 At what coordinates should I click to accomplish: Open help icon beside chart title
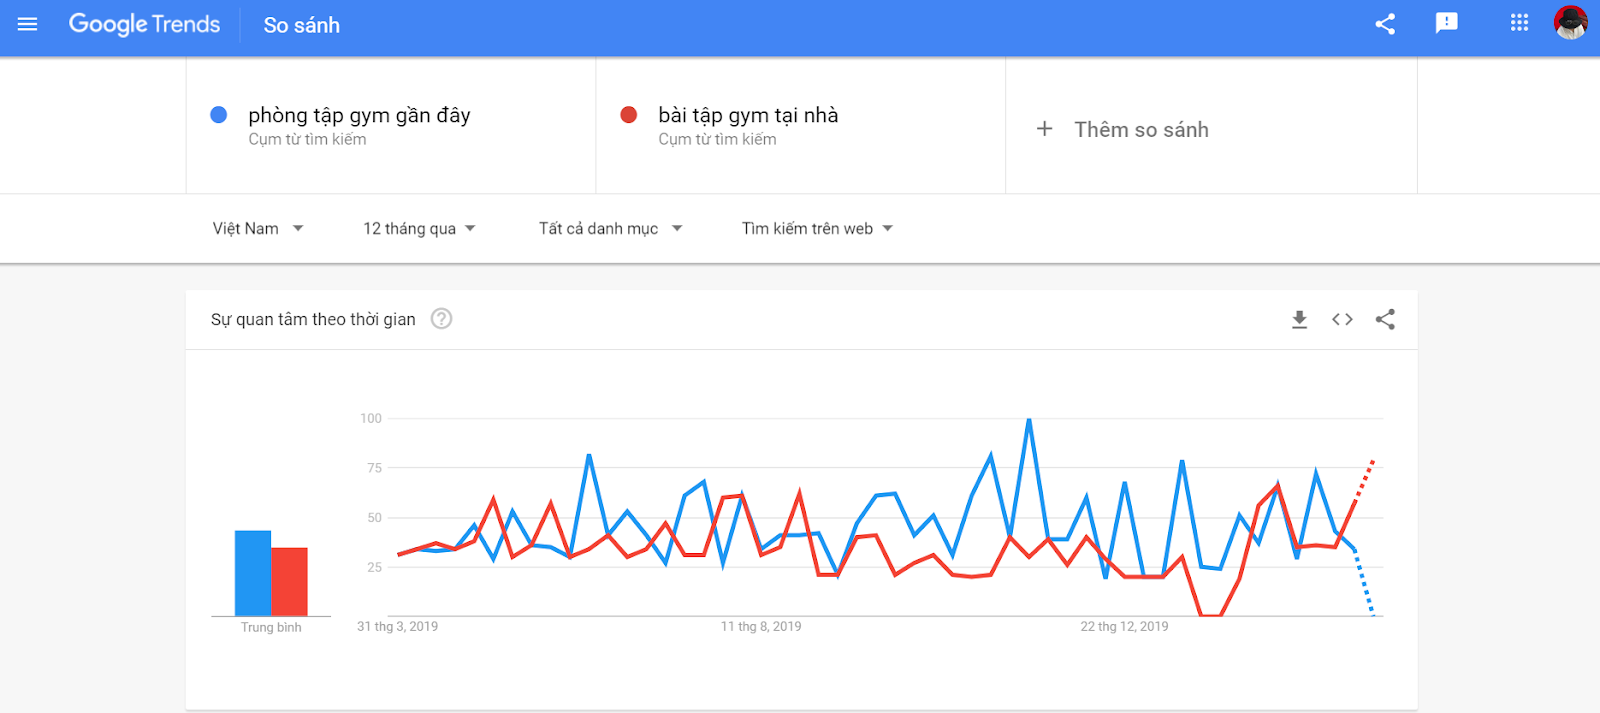click(441, 319)
